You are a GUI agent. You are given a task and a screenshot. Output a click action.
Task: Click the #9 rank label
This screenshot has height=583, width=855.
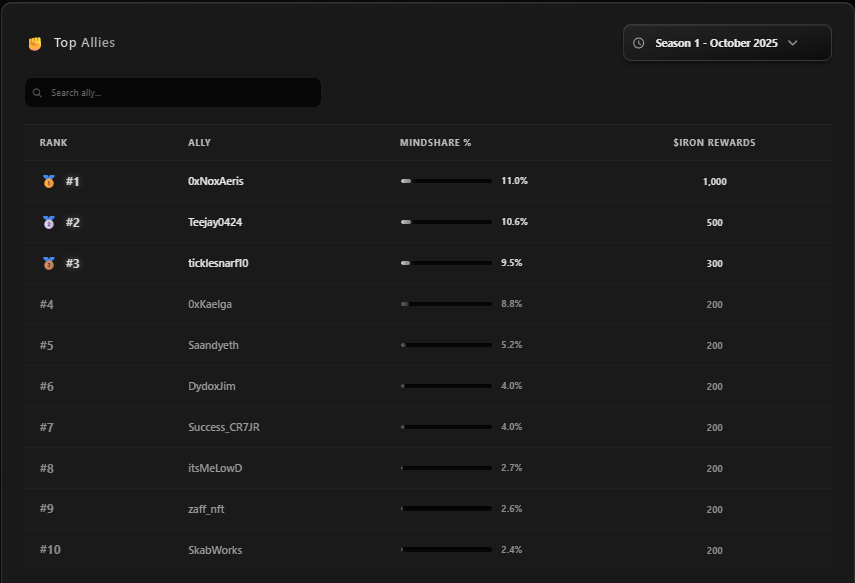point(46,508)
